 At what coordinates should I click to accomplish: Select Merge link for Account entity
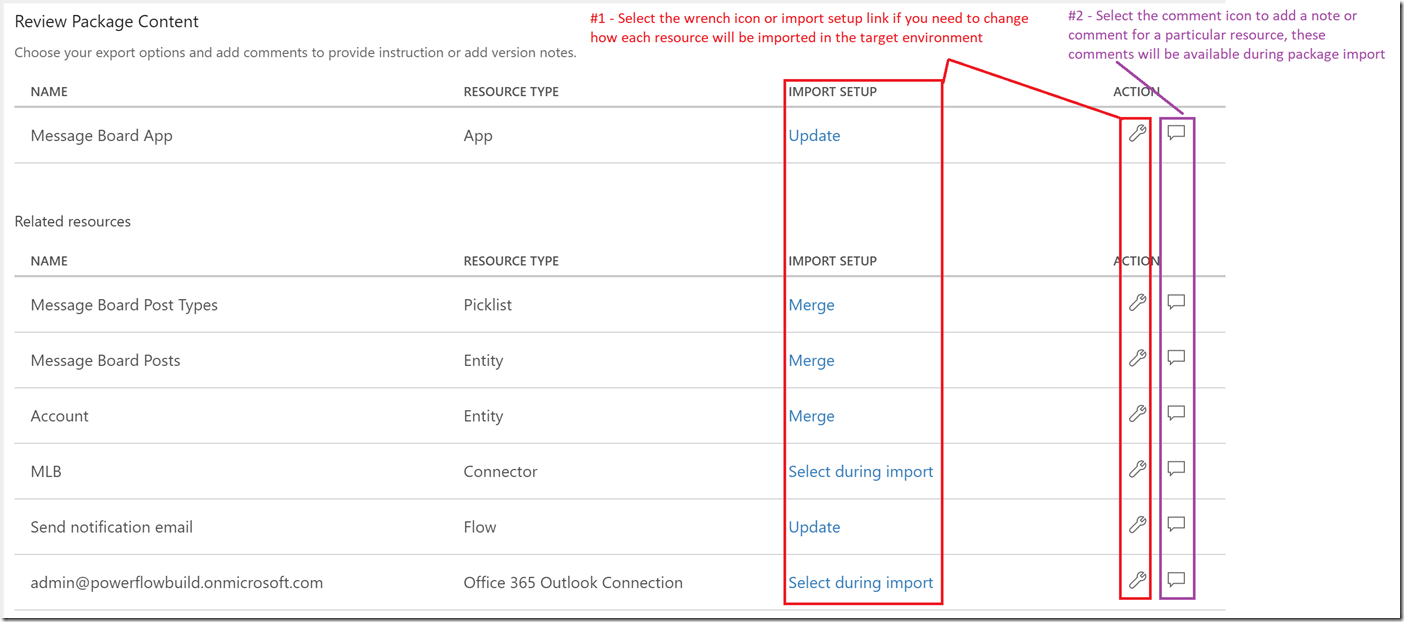811,416
